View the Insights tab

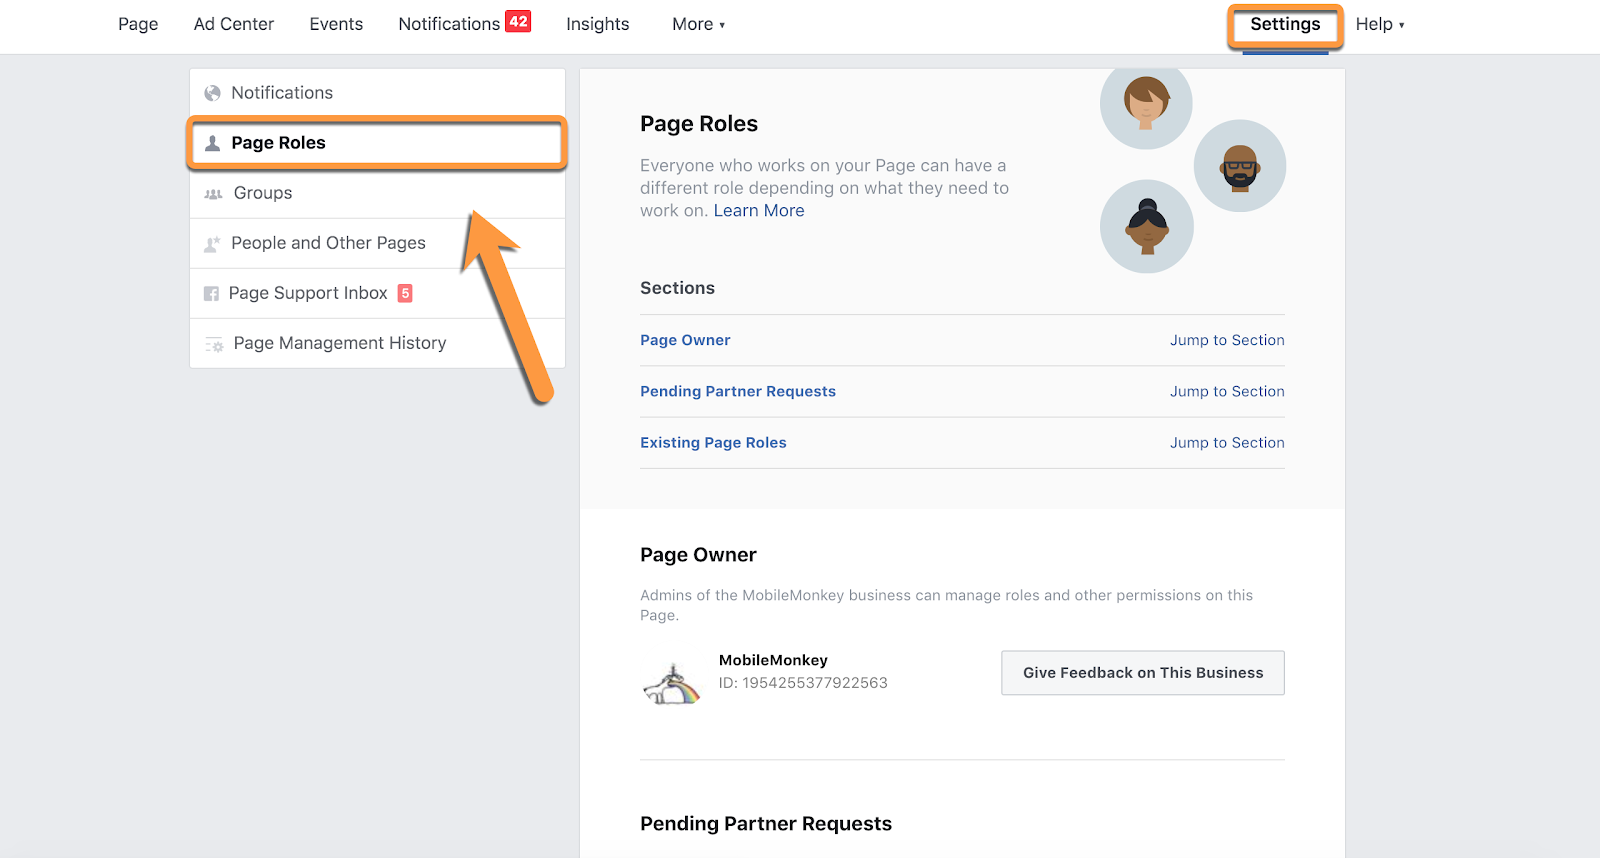598,24
